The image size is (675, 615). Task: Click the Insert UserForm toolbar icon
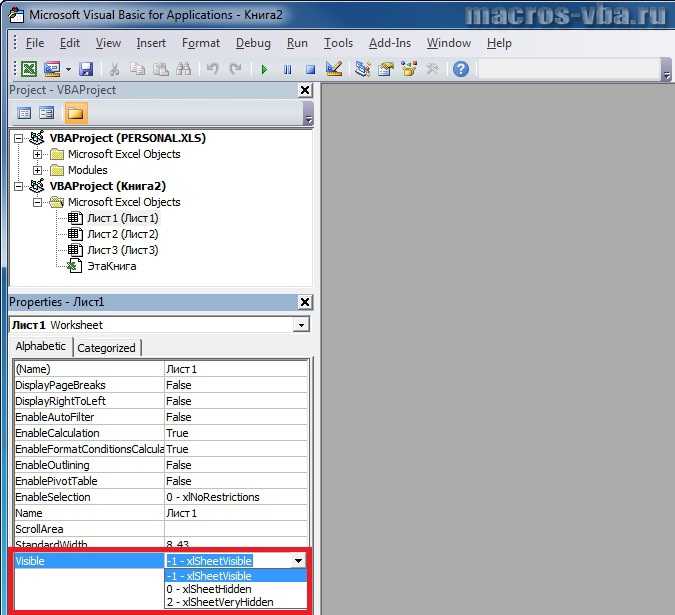(52, 69)
